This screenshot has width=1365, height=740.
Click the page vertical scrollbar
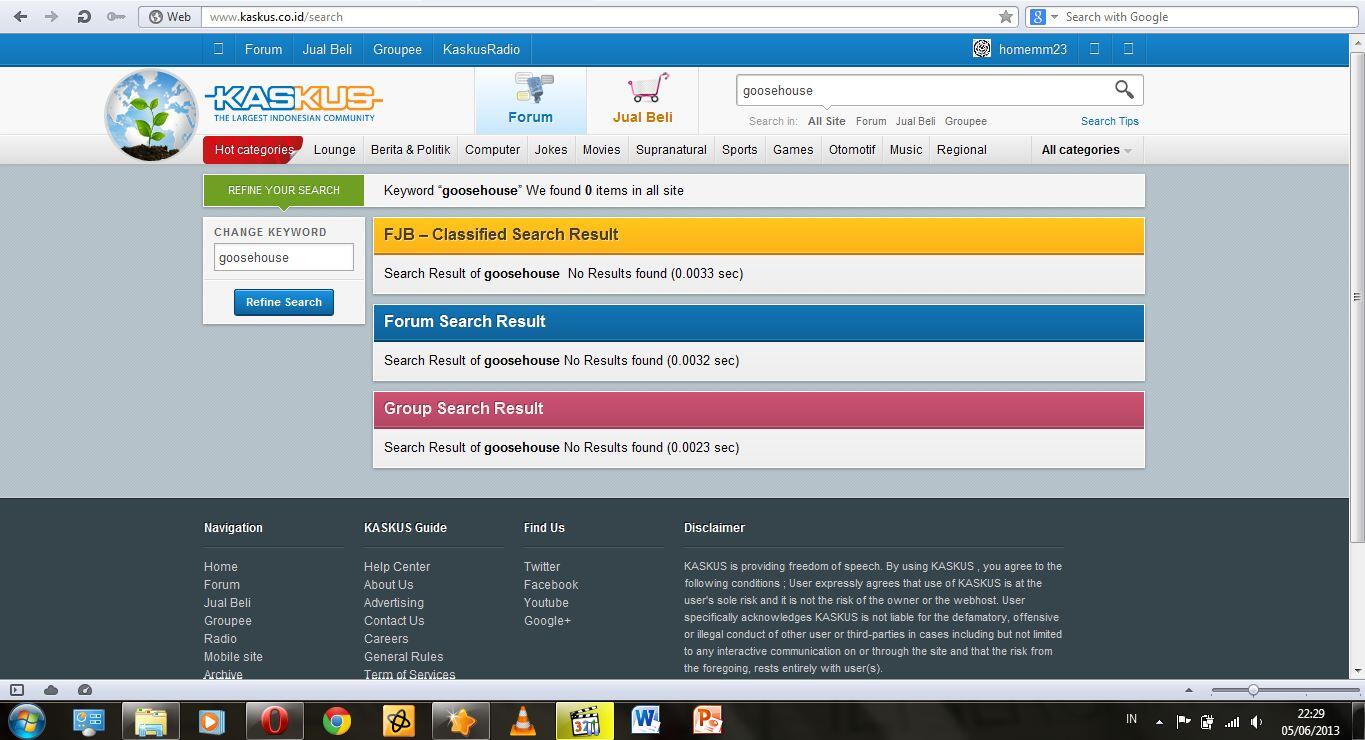pos(1357,296)
